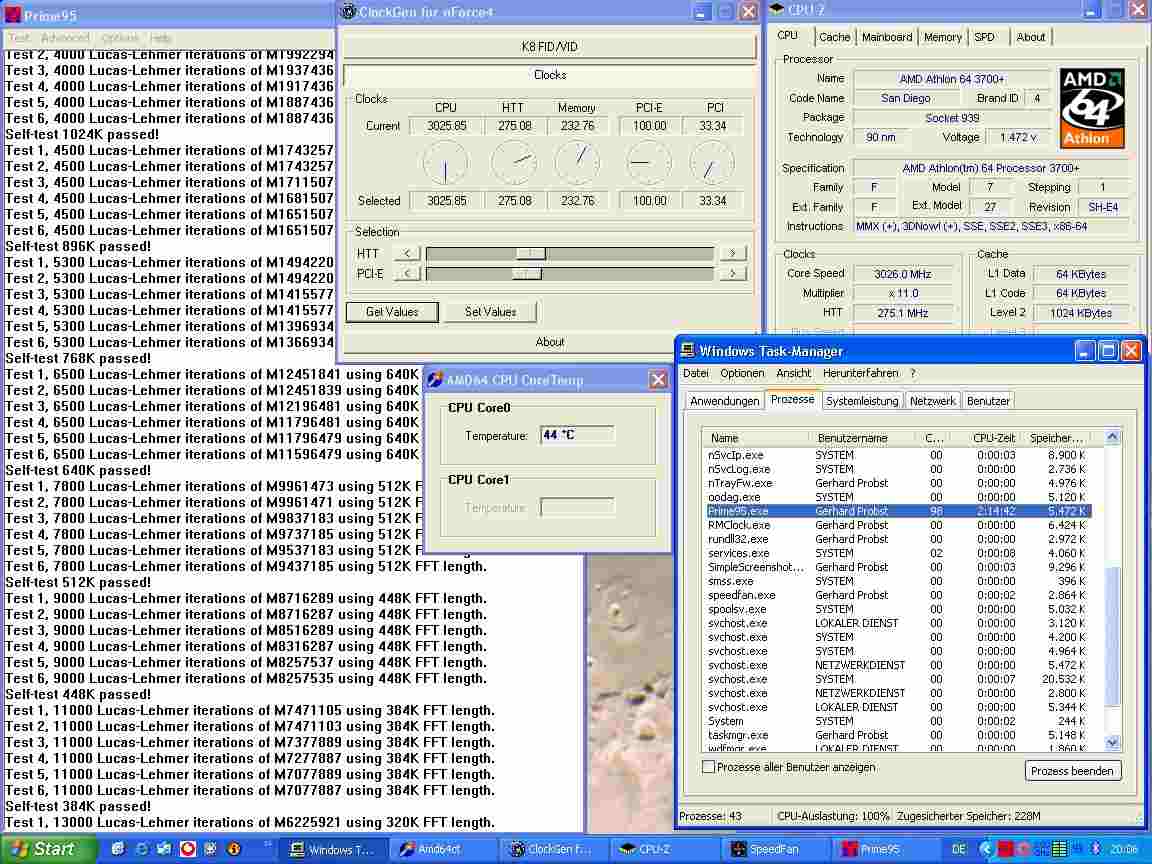Click the CPU clock dial in ClockGen
Image resolution: width=1152 pixels, height=864 pixels.
pos(445,163)
